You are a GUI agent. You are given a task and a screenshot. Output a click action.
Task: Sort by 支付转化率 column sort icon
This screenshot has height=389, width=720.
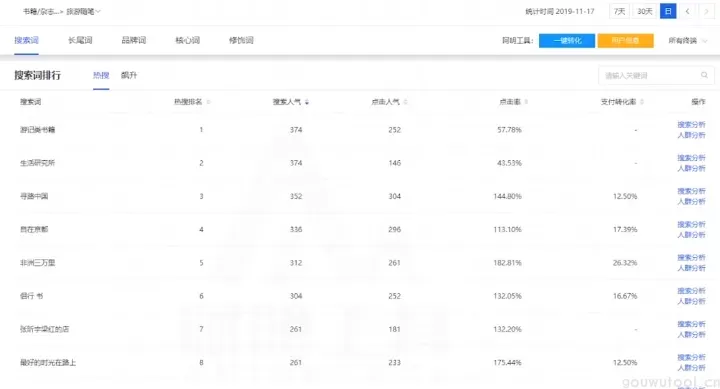pyautogui.click(x=642, y=102)
